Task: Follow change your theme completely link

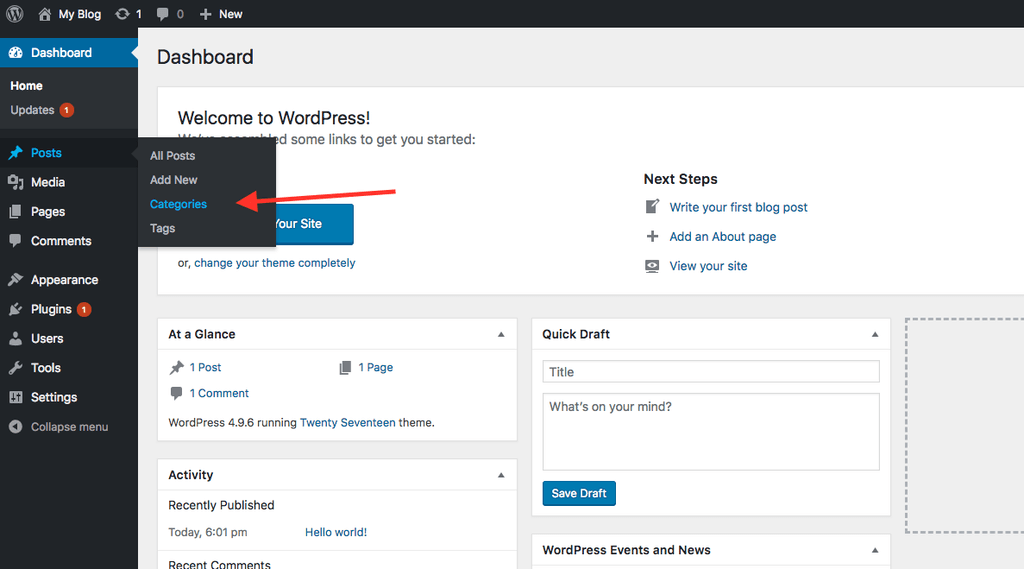Action: click(274, 263)
